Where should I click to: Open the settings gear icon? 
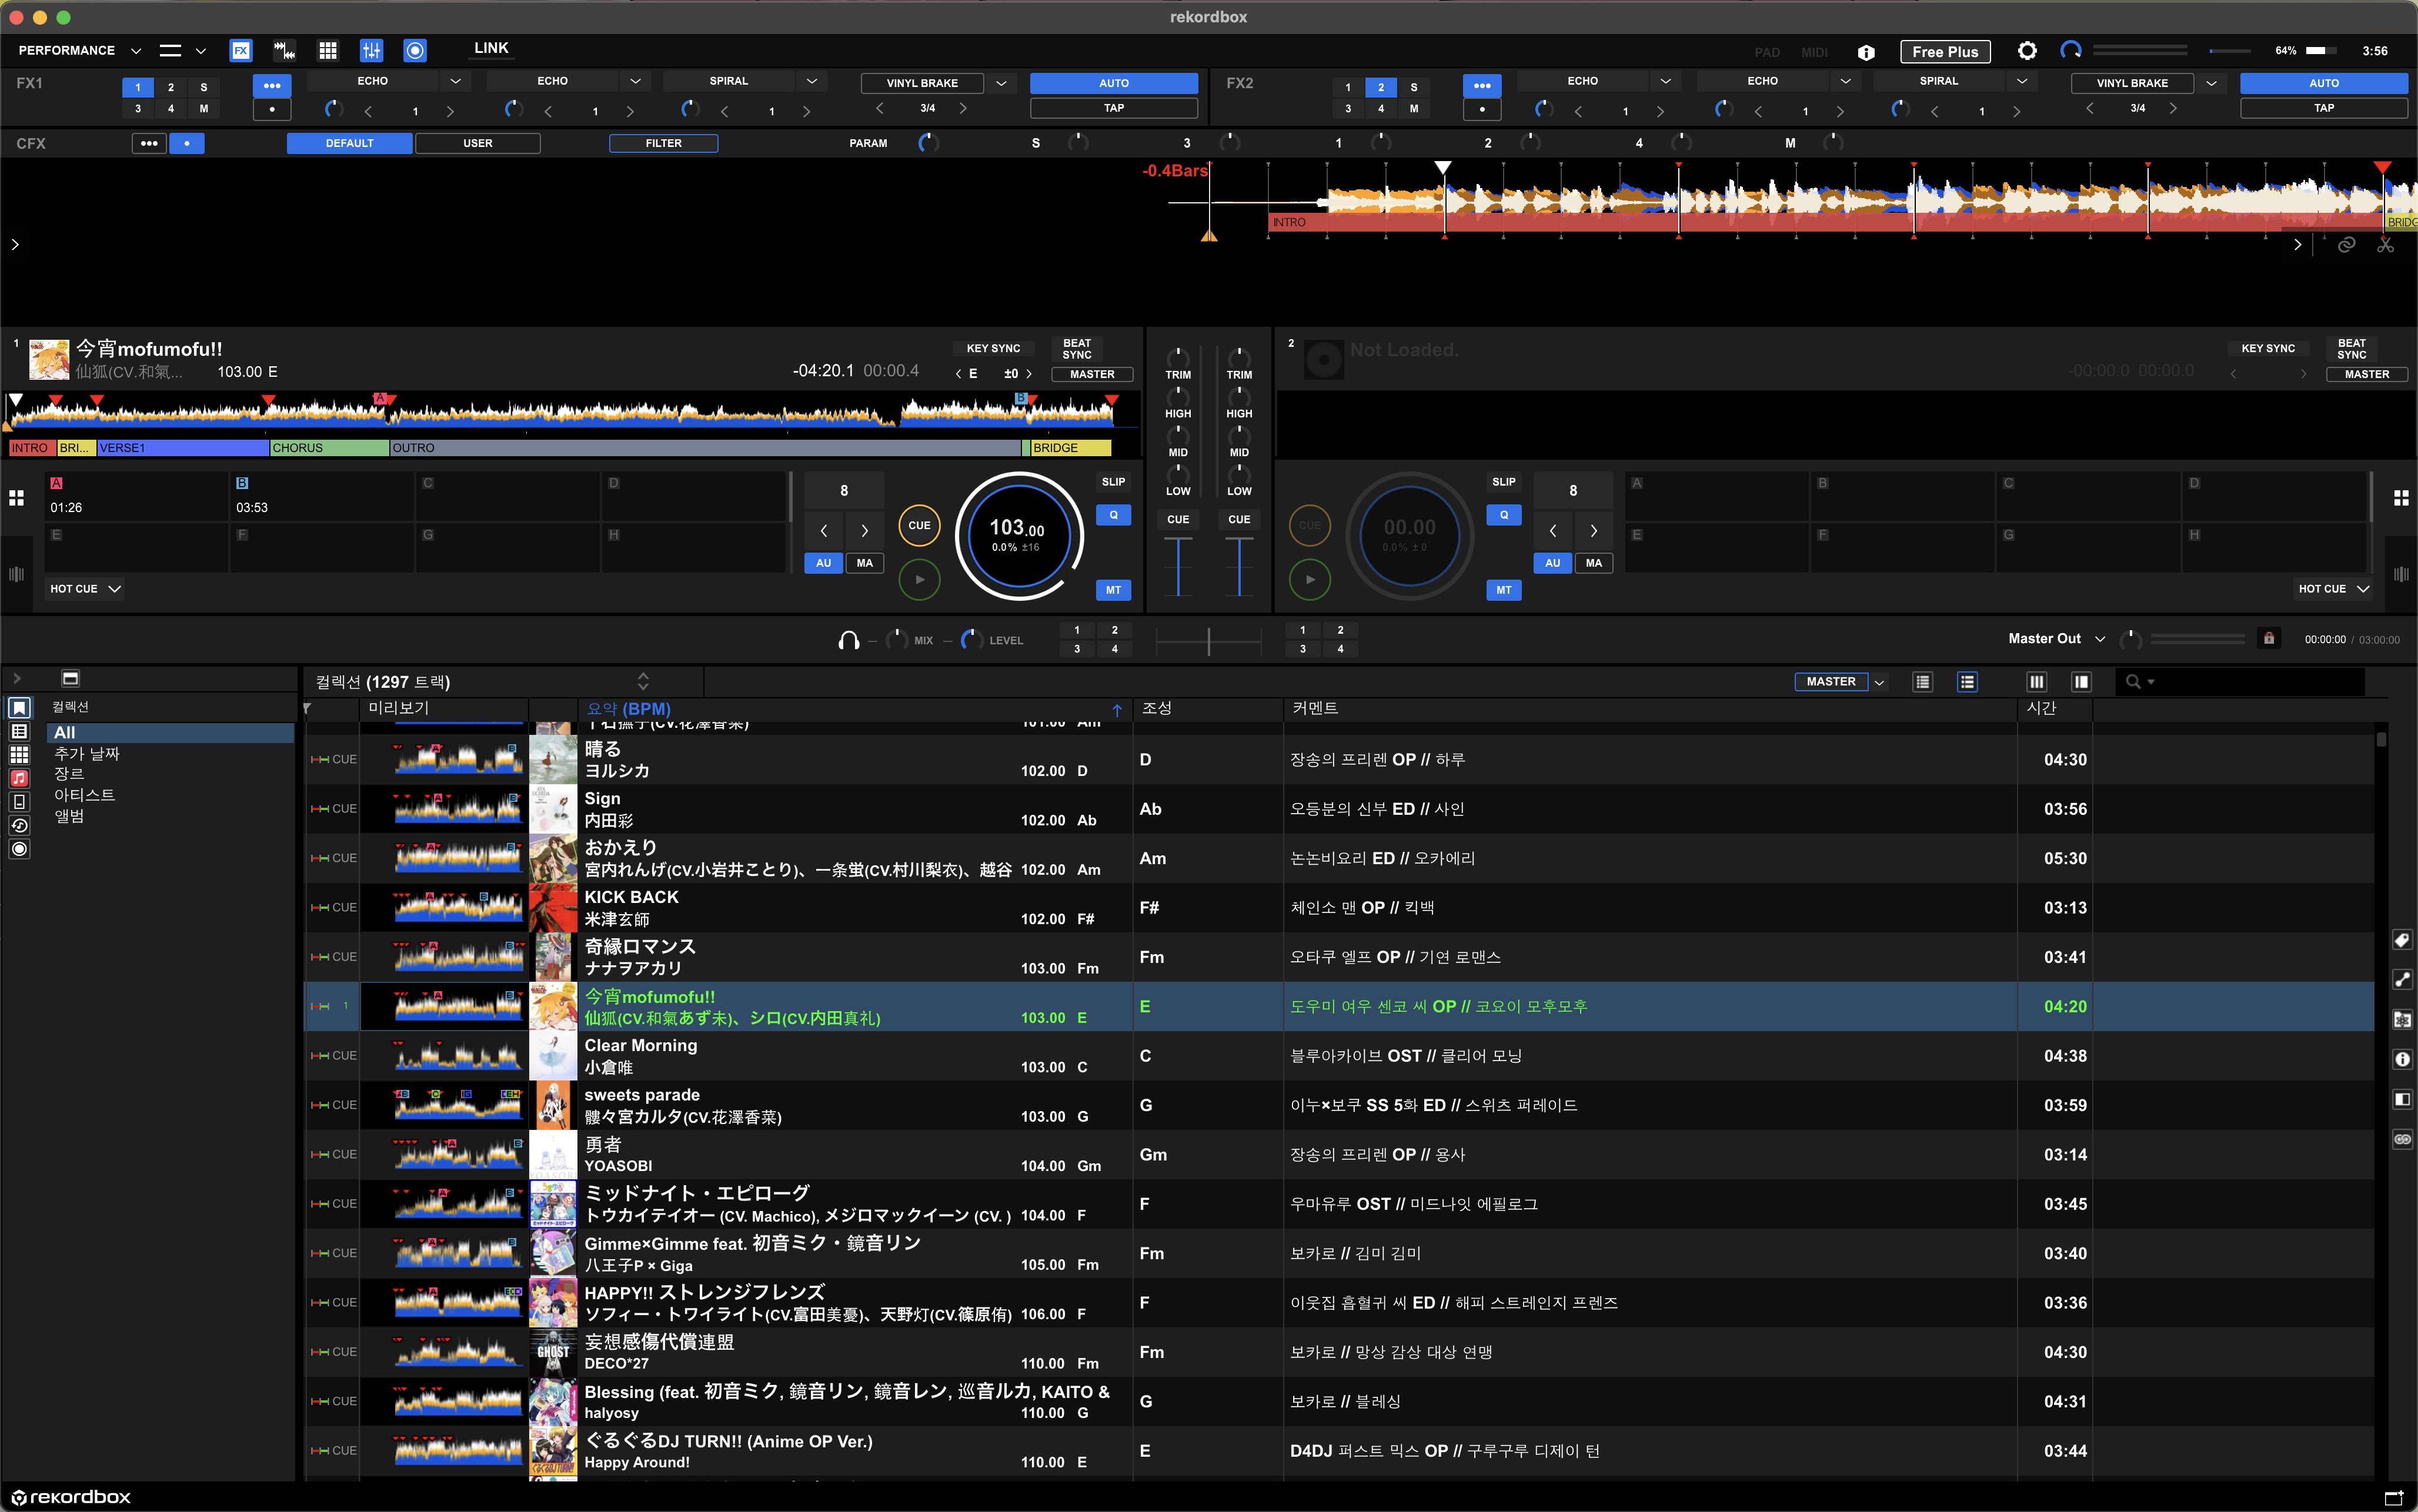coord(2027,51)
